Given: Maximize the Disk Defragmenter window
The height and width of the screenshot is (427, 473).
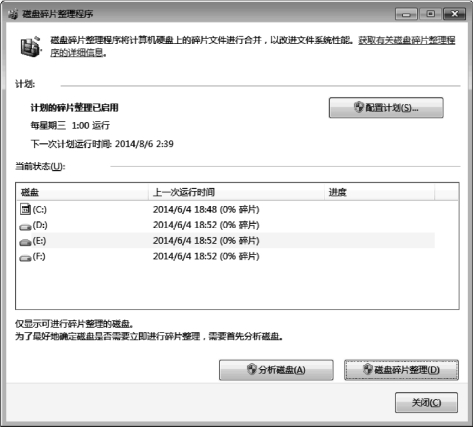Looking at the screenshot, I should coord(430,14).
